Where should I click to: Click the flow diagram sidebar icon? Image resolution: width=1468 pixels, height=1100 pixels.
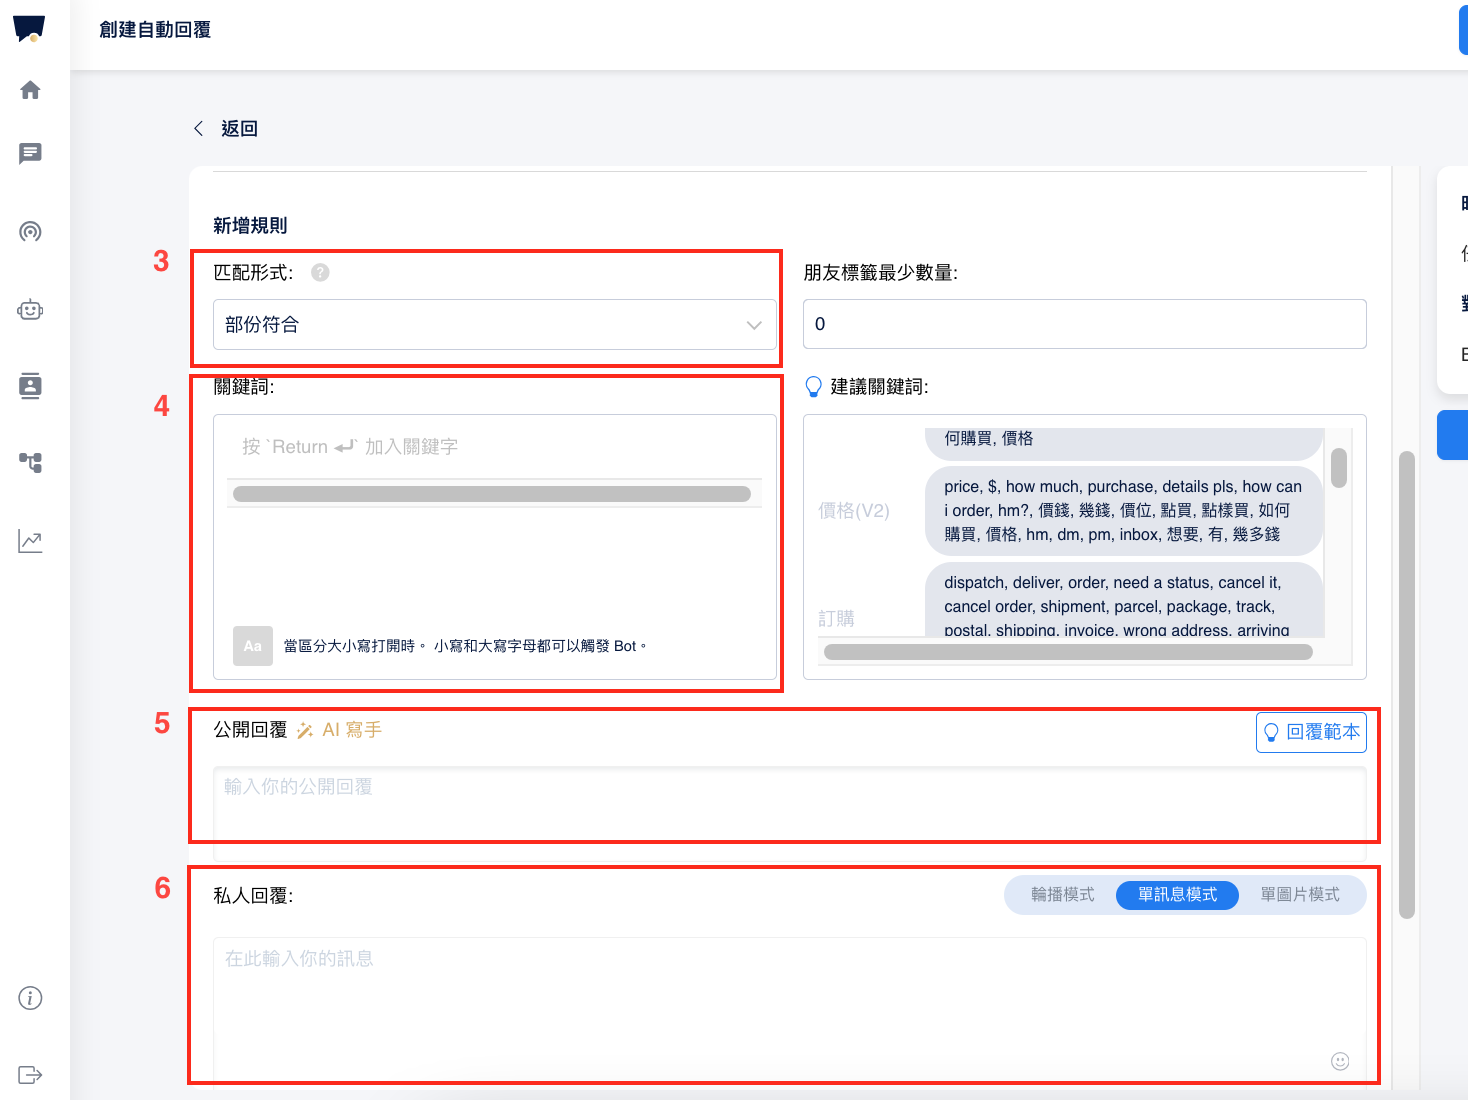click(x=30, y=462)
